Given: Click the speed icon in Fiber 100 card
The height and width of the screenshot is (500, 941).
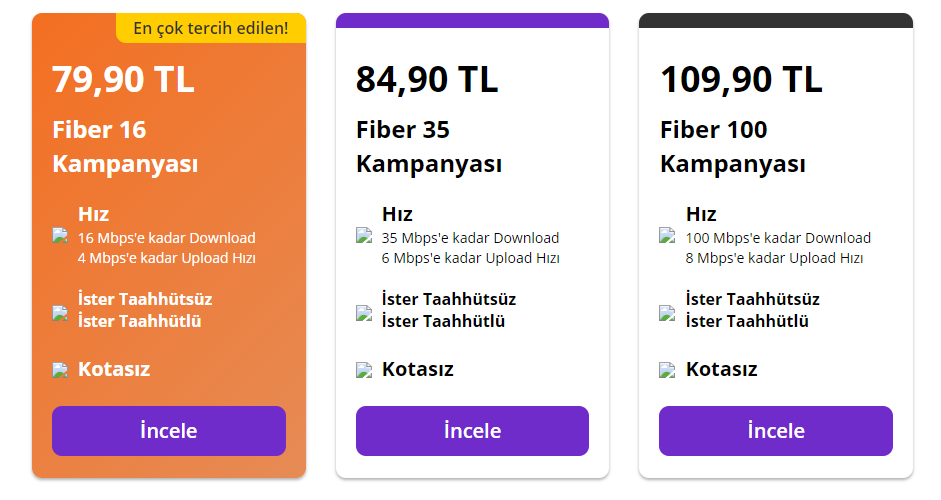Looking at the screenshot, I should tap(667, 236).
